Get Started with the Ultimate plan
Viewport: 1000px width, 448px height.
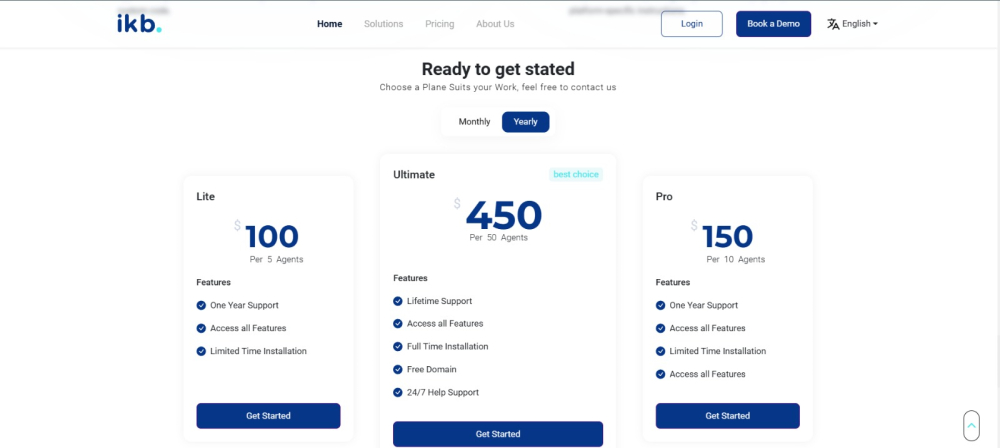point(497,434)
